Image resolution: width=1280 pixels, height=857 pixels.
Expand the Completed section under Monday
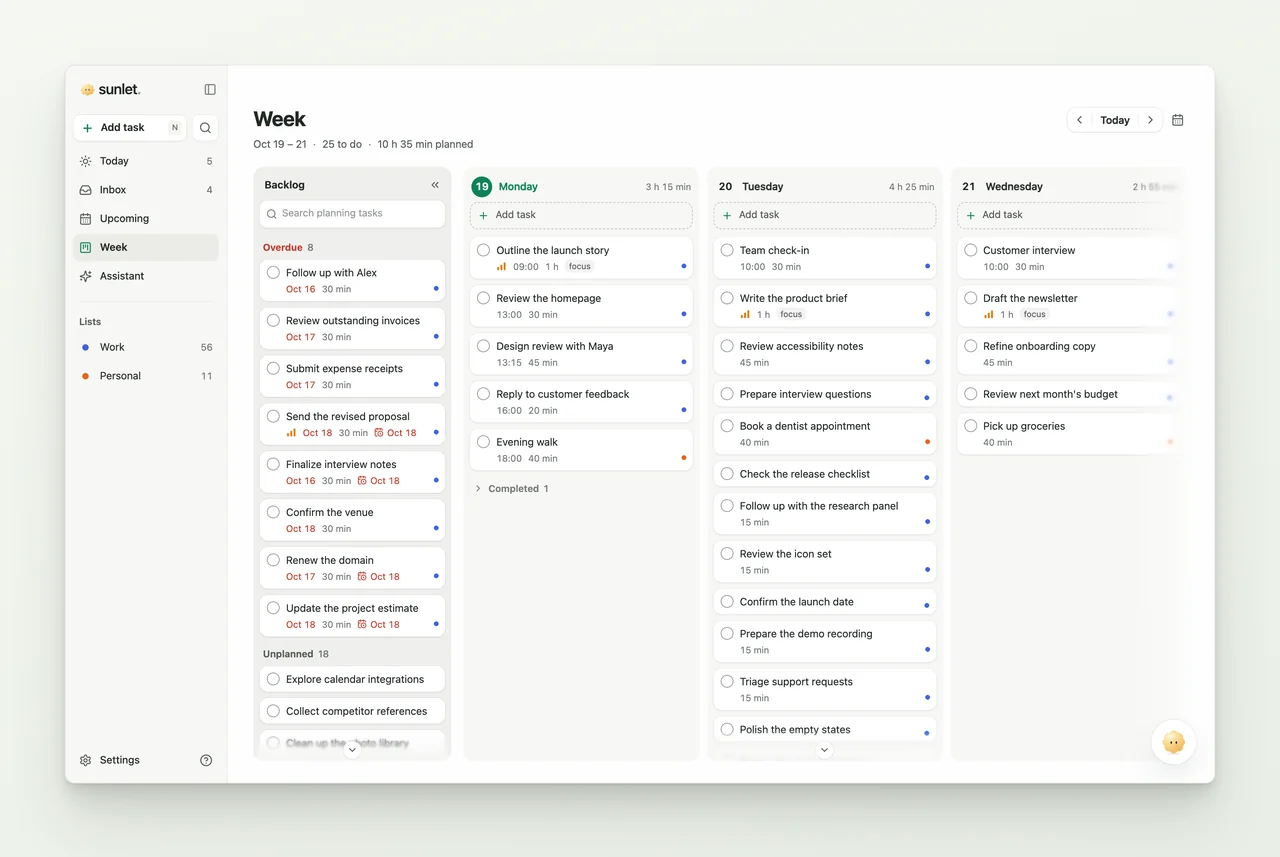[512, 489]
